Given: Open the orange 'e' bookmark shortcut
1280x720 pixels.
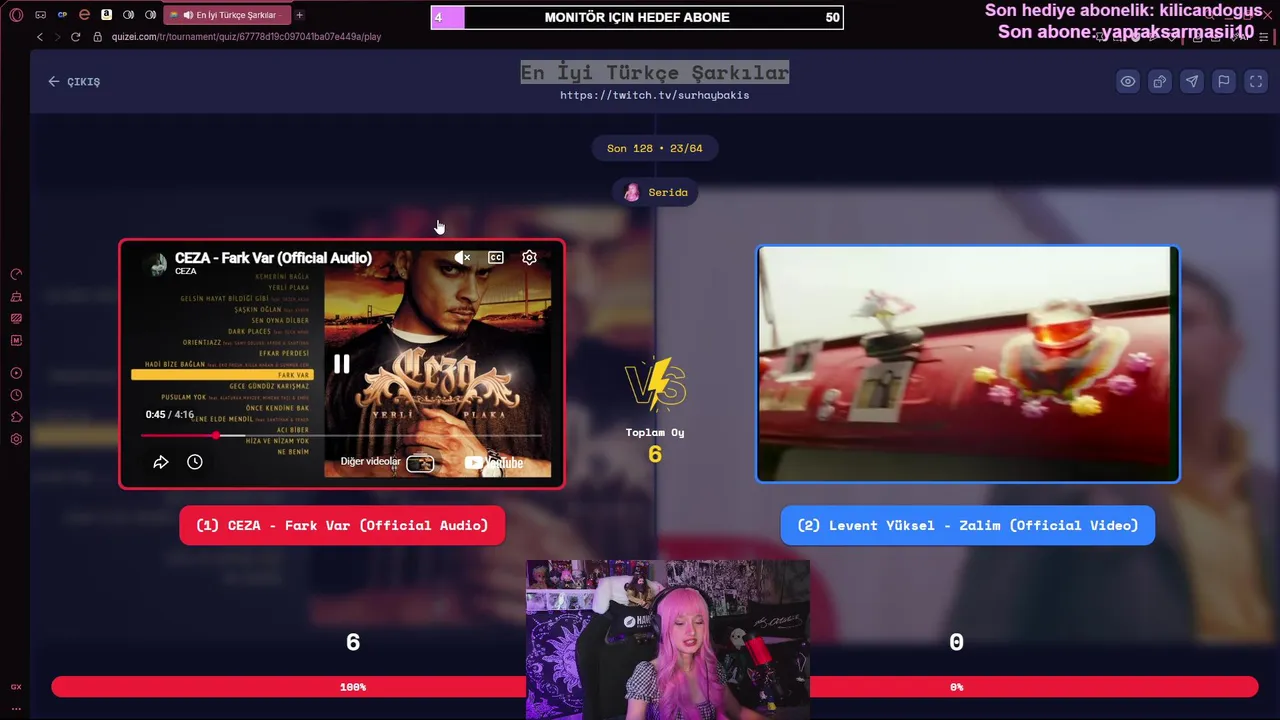Looking at the screenshot, I should [84, 15].
